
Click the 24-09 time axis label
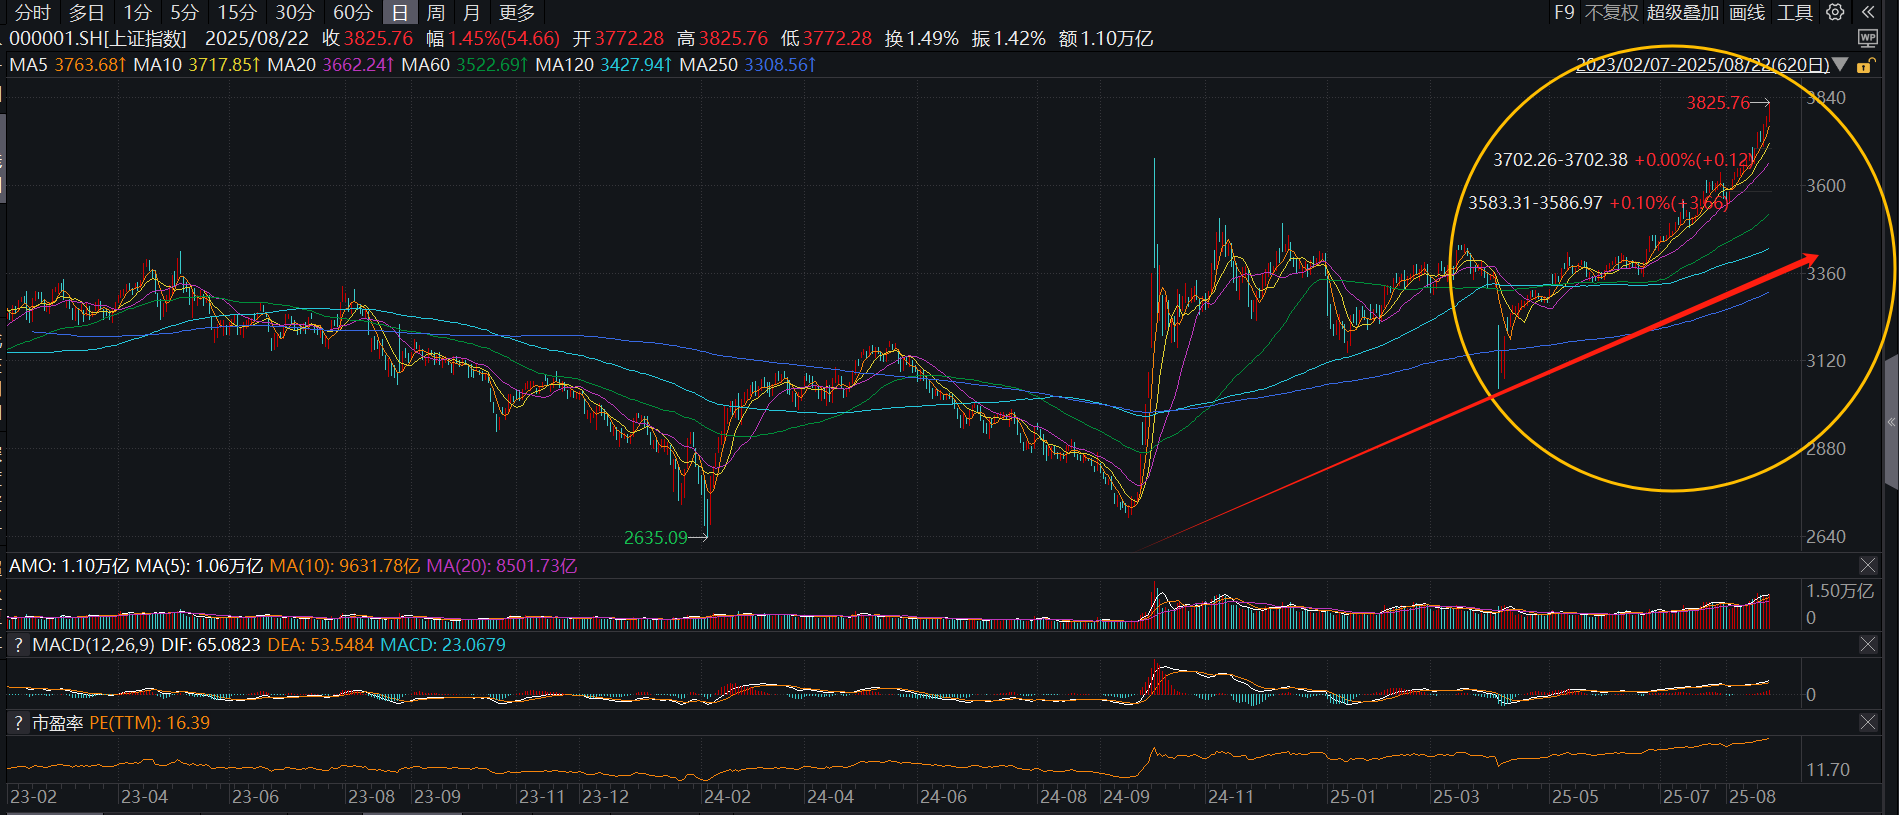pyautogui.click(x=1126, y=797)
